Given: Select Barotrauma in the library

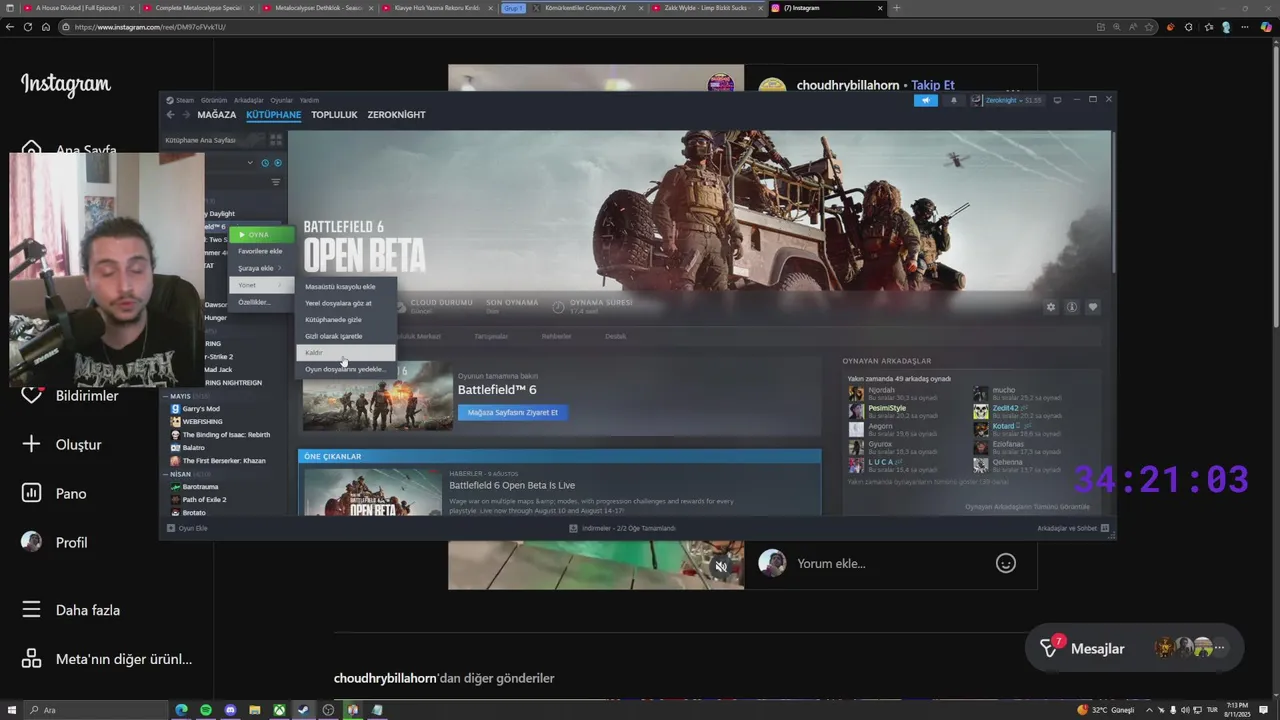Looking at the screenshot, I should pos(200,487).
